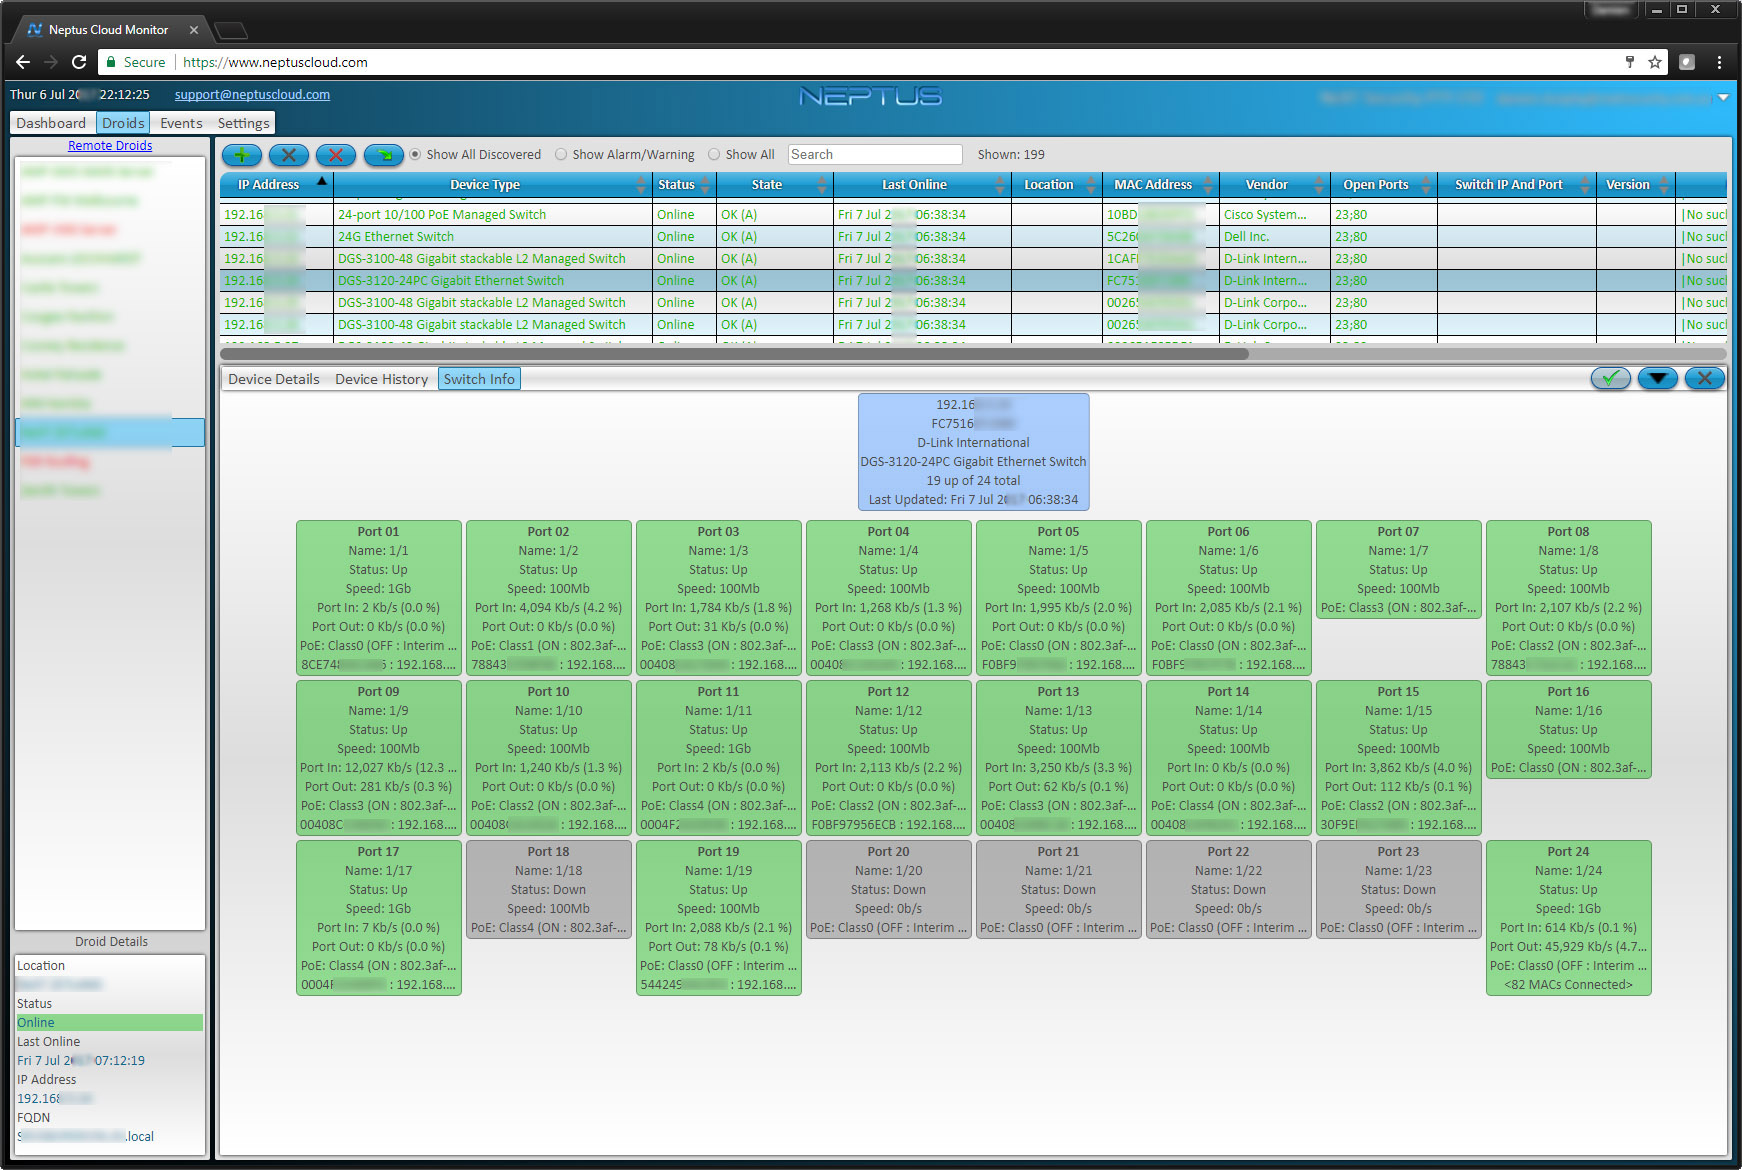Click the support@neptuscloud.com link
The height and width of the screenshot is (1170, 1742).
tap(252, 95)
